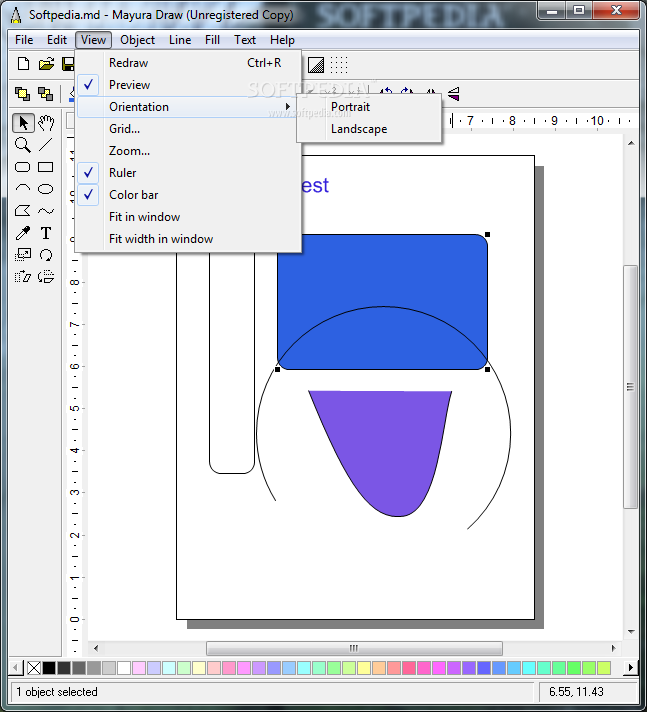Click the tall narrow rounded rectangle outline
Screen dimensions: 647x712
(232, 363)
